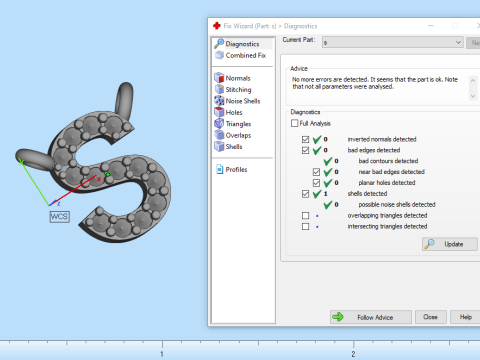
Task: Select the Stitching fixing page
Action: tap(233, 89)
